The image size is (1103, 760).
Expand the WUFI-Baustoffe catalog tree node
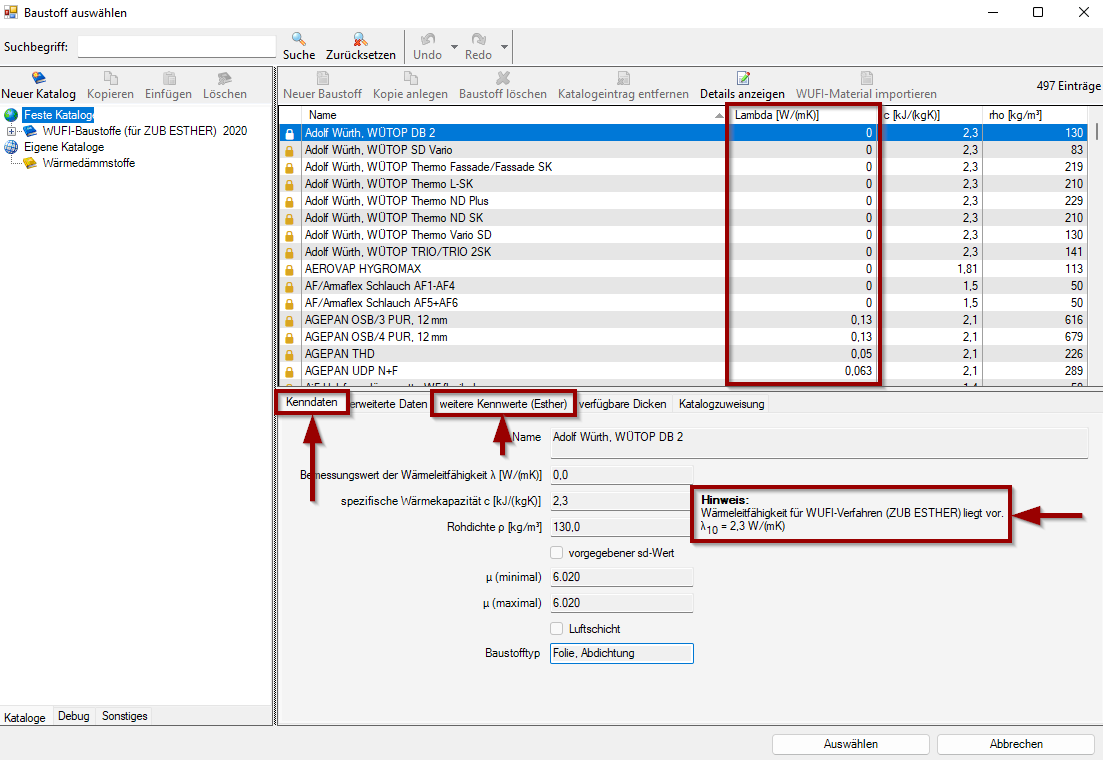(11, 131)
